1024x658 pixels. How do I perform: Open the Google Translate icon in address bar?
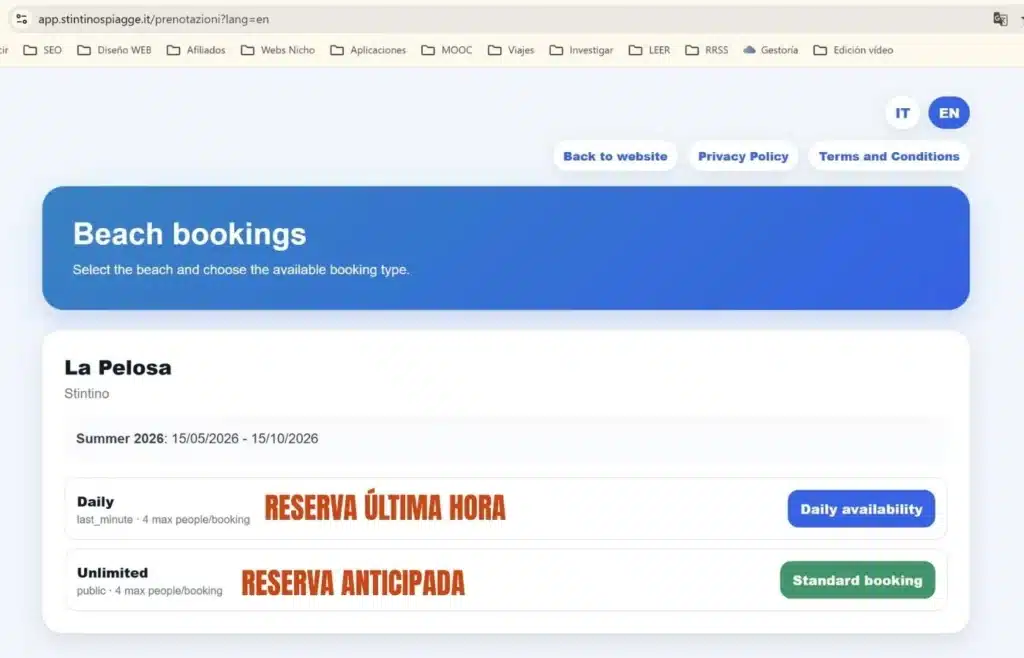point(1000,19)
